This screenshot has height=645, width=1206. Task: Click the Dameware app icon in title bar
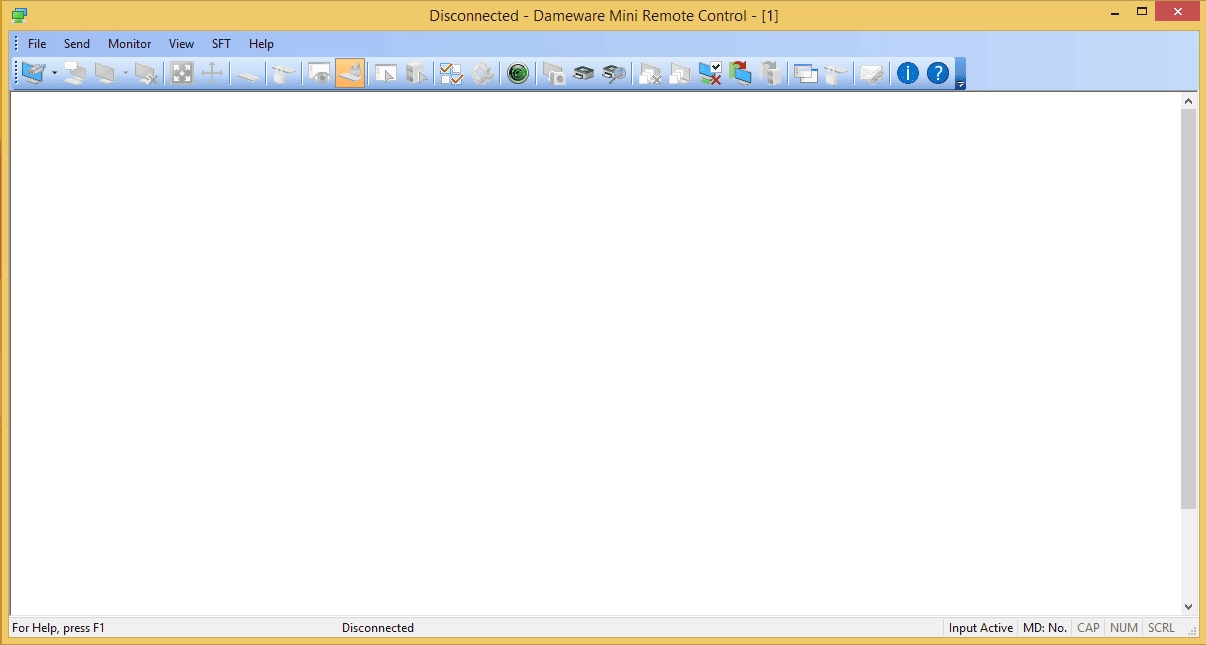pyautogui.click(x=19, y=14)
